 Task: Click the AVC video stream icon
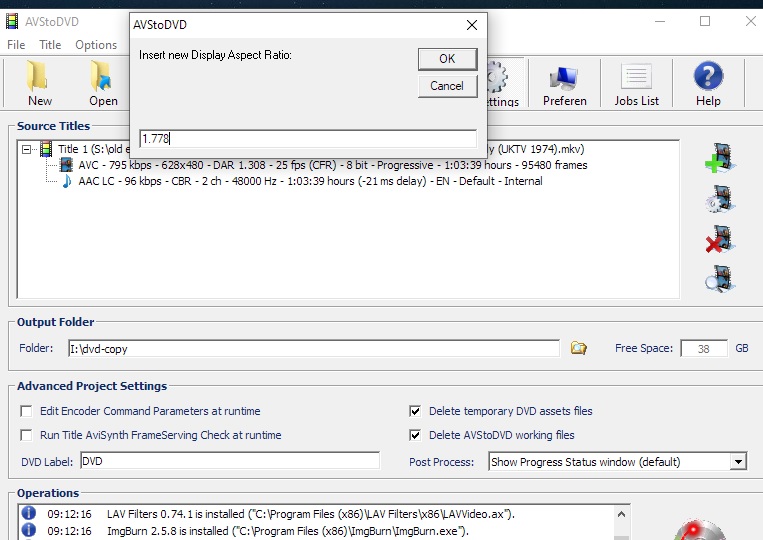click(x=66, y=165)
